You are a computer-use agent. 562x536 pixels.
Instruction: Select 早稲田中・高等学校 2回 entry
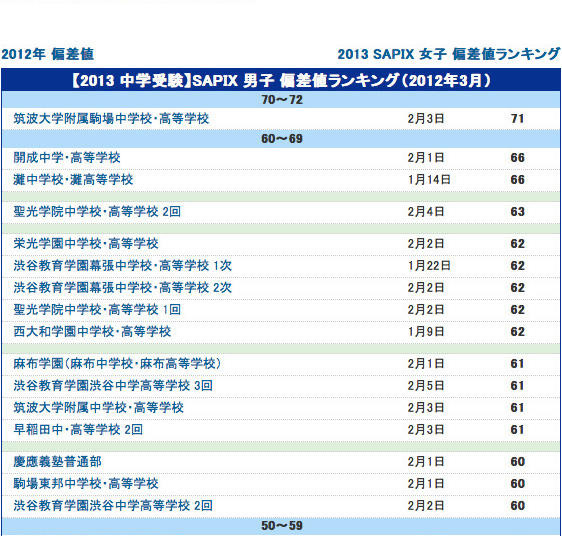(x=78, y=430)
